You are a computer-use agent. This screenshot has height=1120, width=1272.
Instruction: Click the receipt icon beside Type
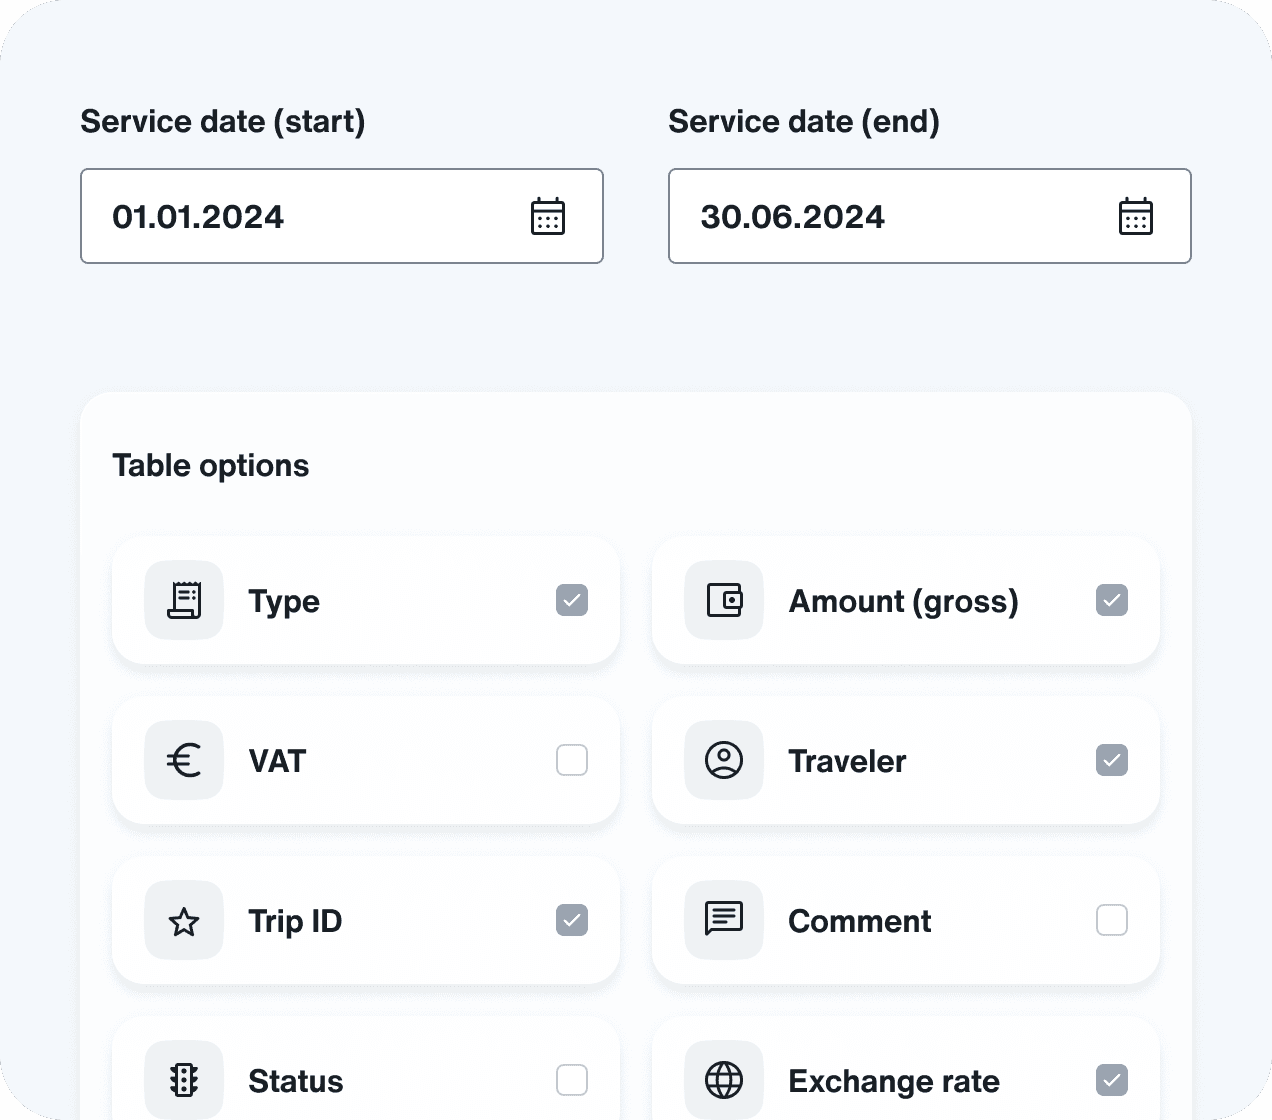(184, 600)
